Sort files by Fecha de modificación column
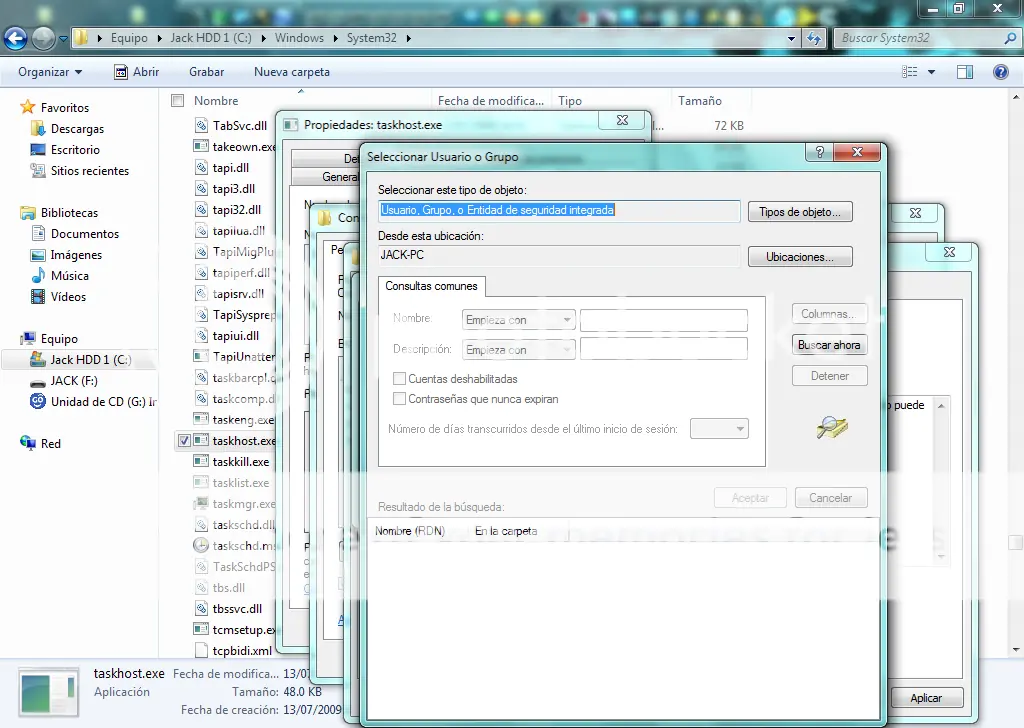Screen dimensions: 1024x728 491,101
